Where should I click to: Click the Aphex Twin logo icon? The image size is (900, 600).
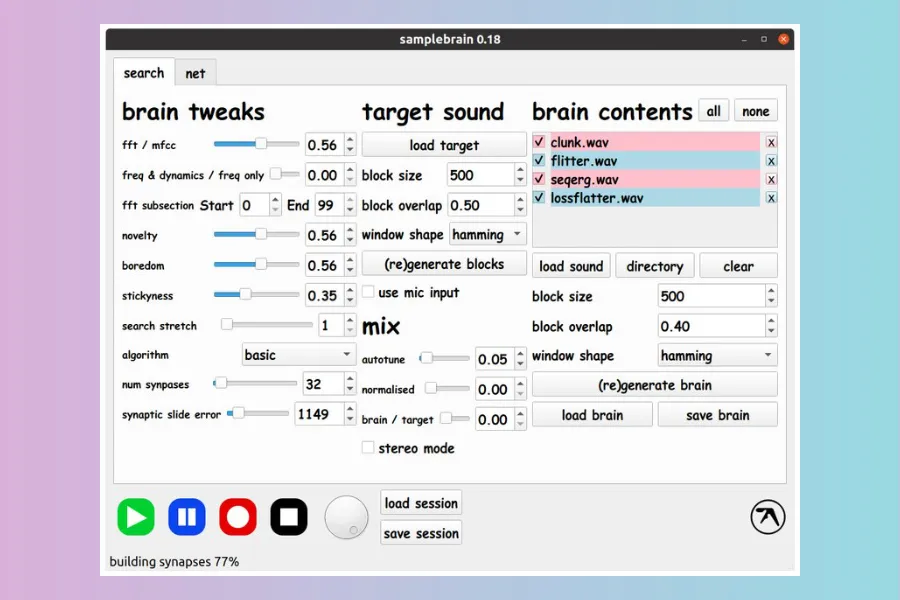(x=768, y=517)
